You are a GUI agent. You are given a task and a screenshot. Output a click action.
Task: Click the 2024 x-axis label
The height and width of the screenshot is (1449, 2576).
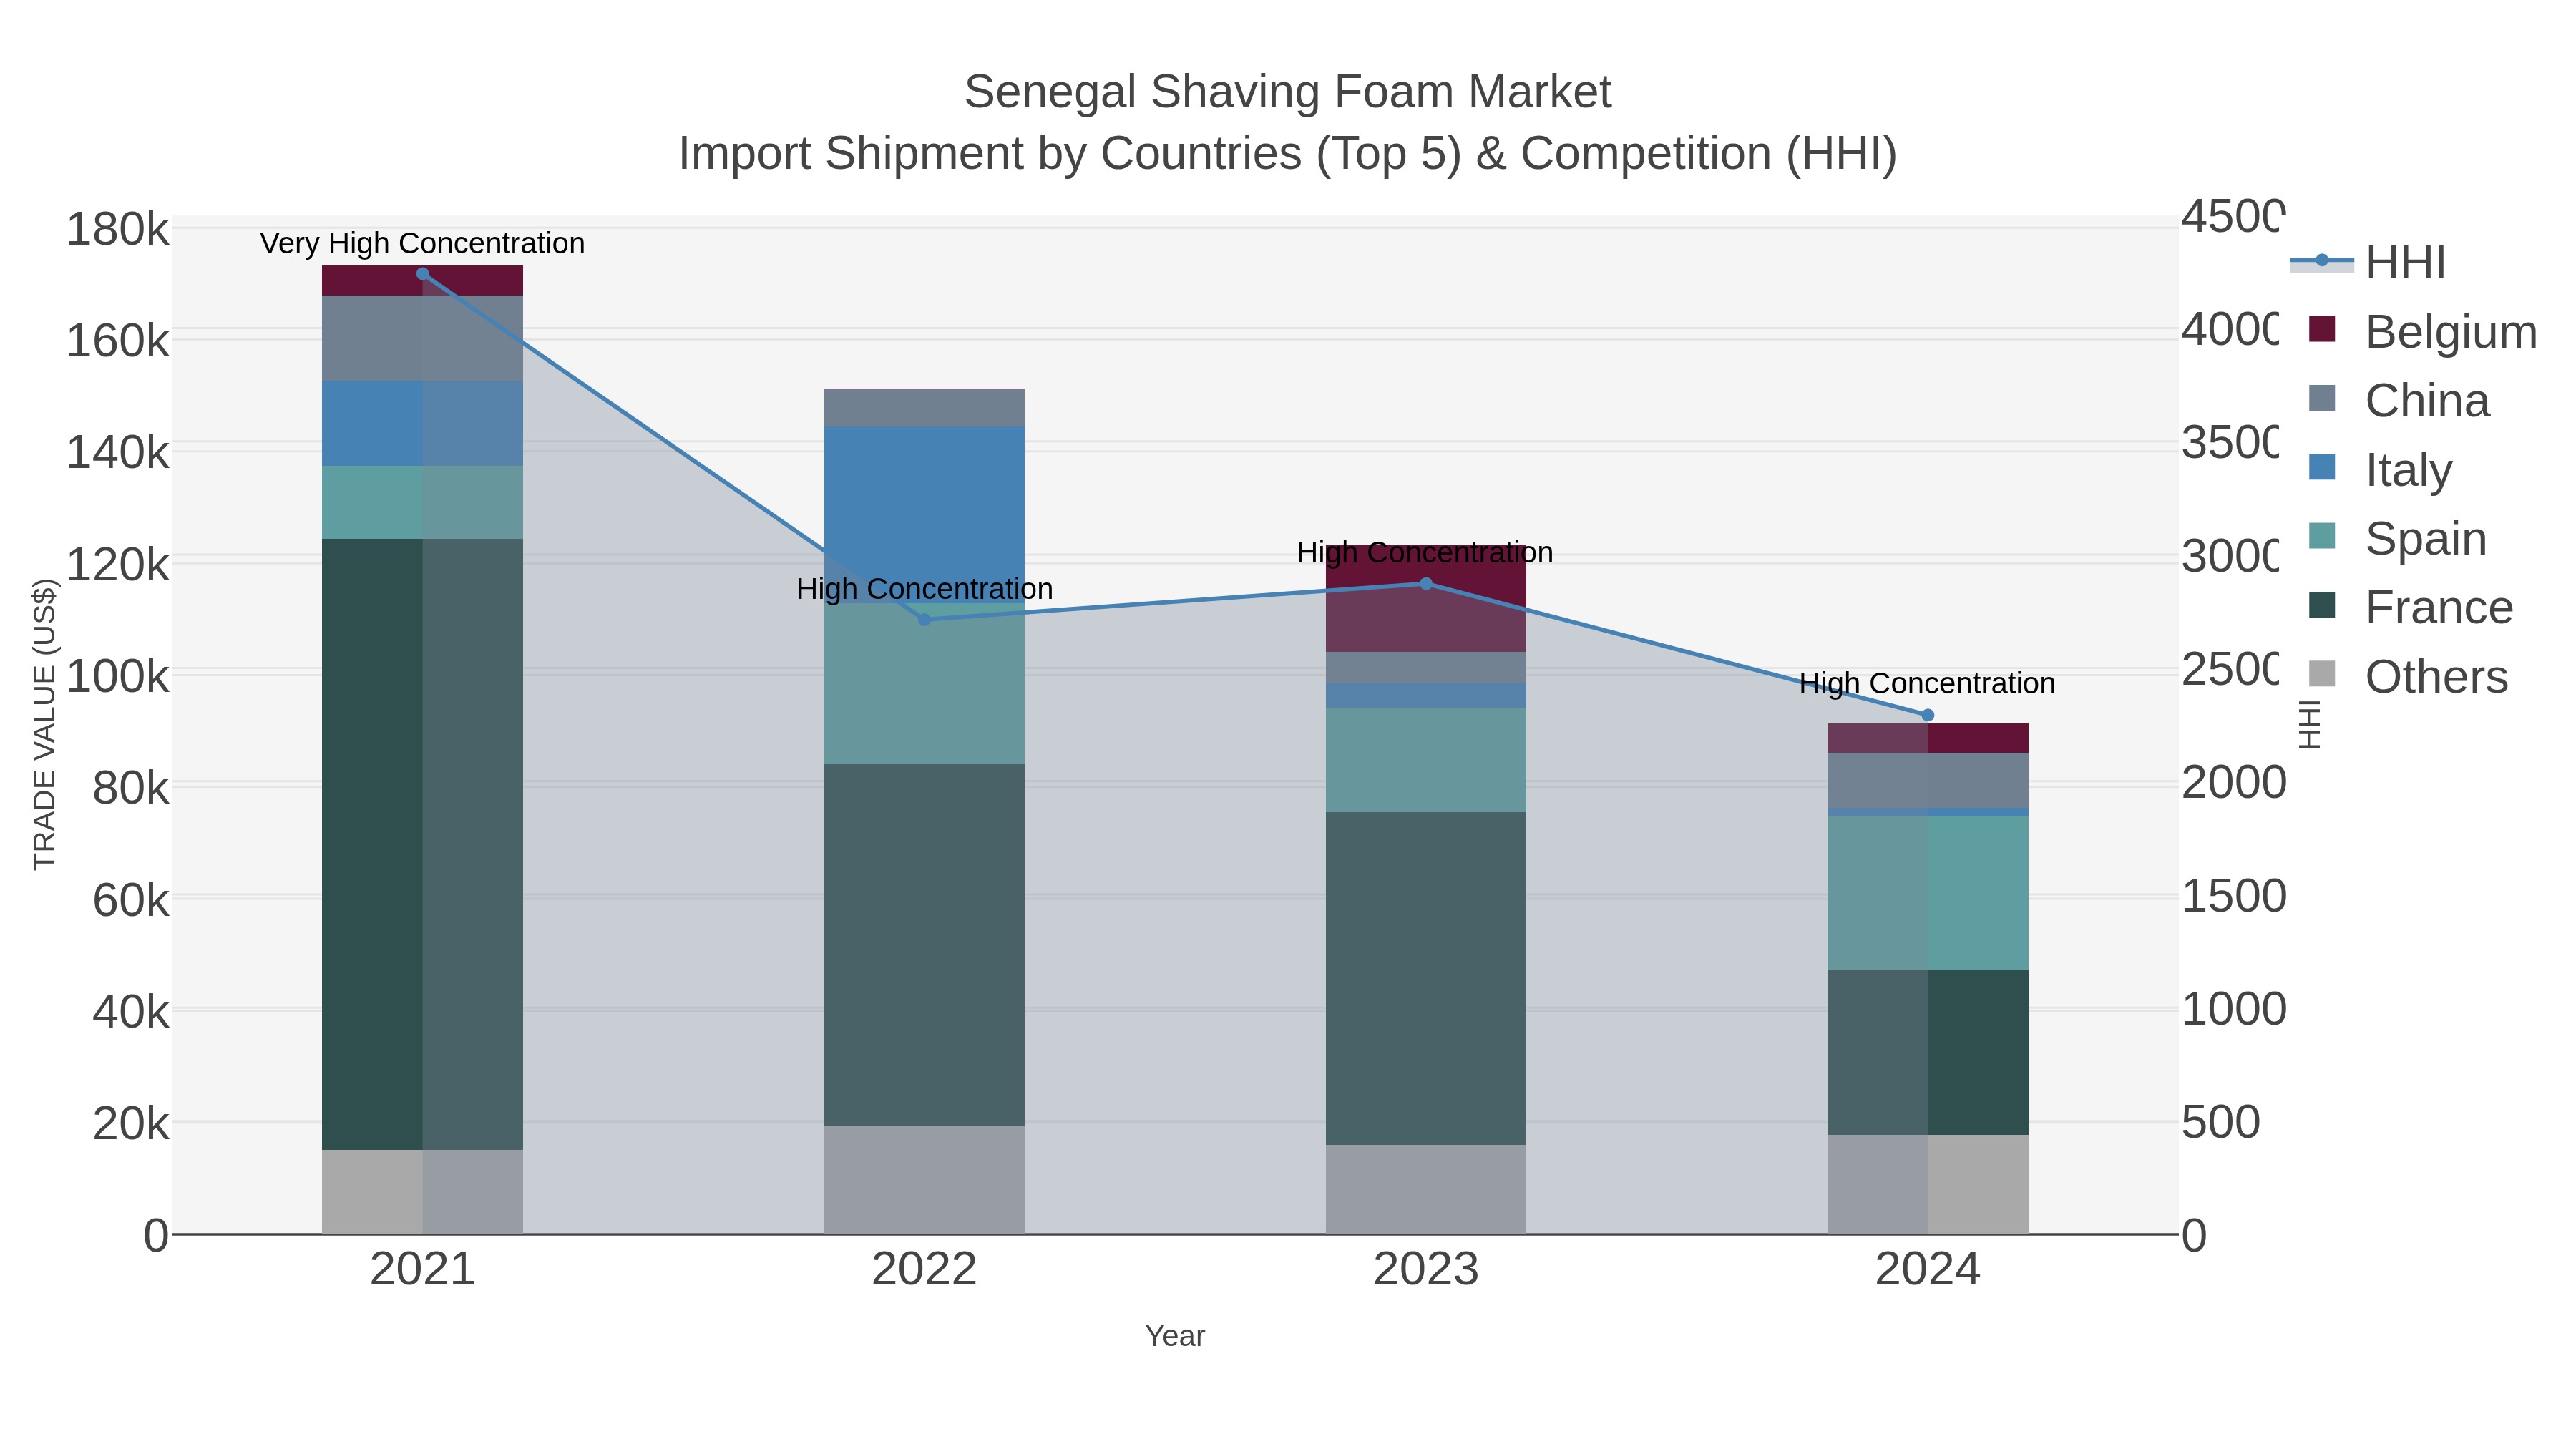pos(1928,1270)
